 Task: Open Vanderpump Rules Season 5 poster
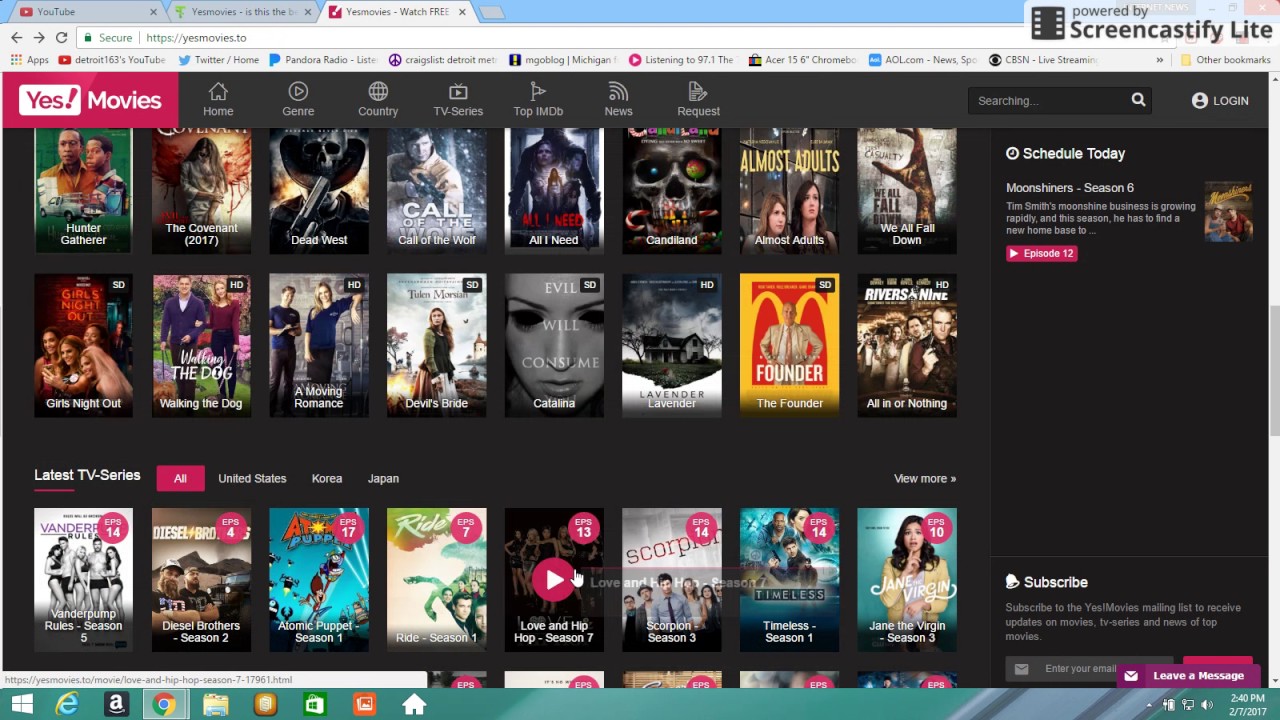[x=83, y=580]
